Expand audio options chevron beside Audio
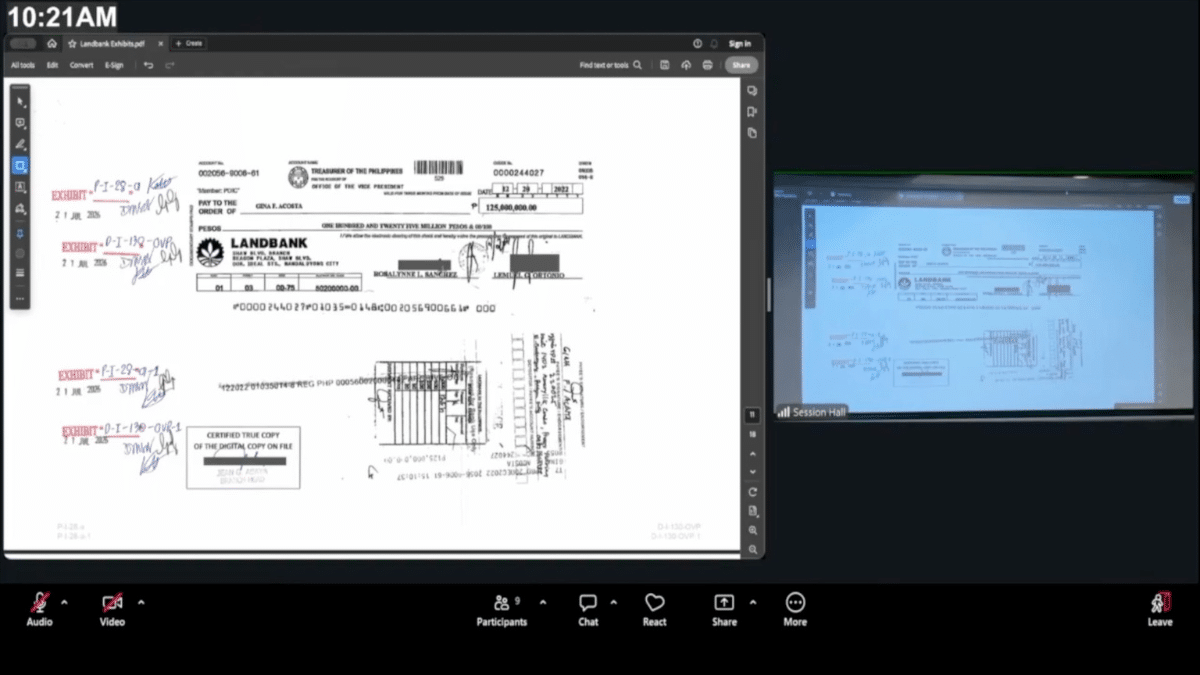1200x675 pixels. (65, 602)
